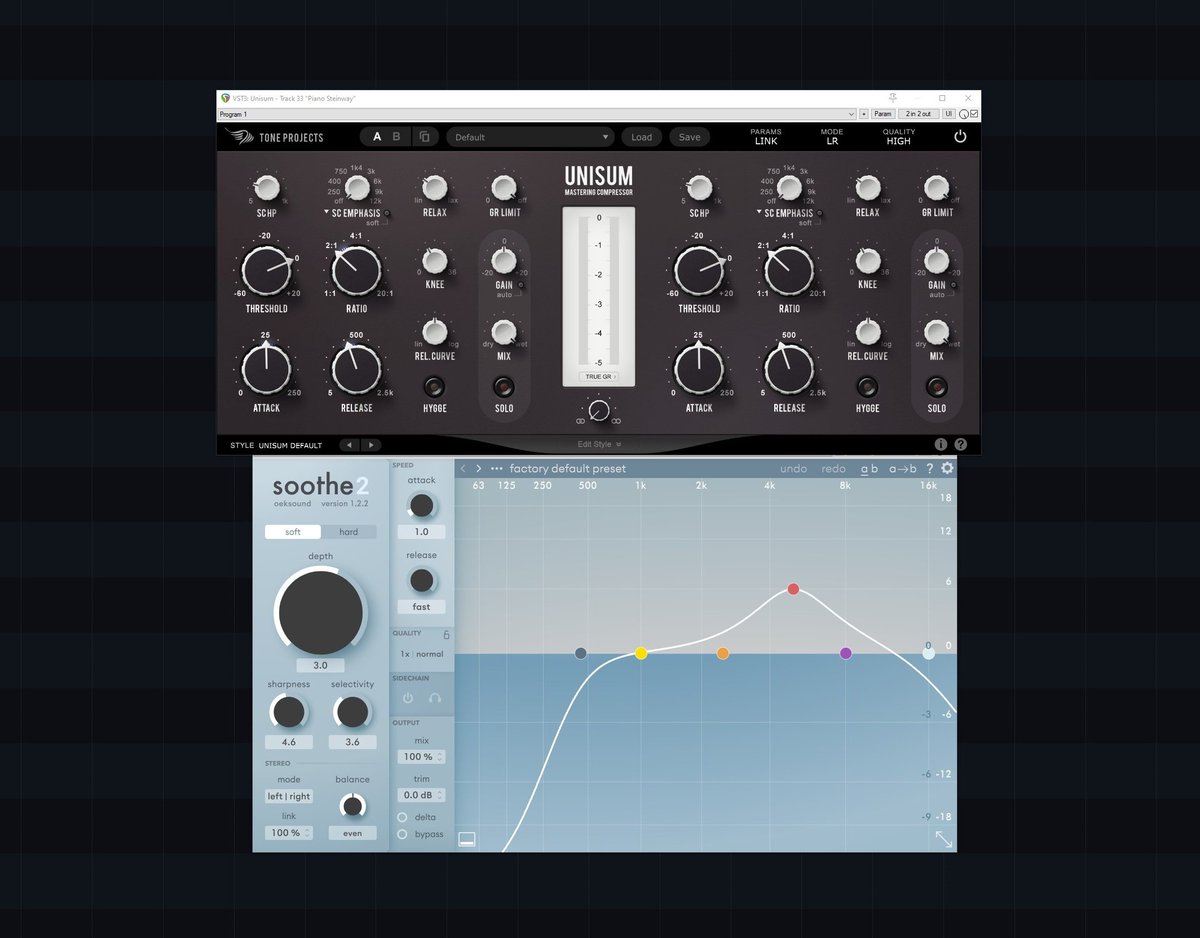Click the soothe2 depth value field 3.0
This screenshot has height=938, width=1200.
[321, 665]
